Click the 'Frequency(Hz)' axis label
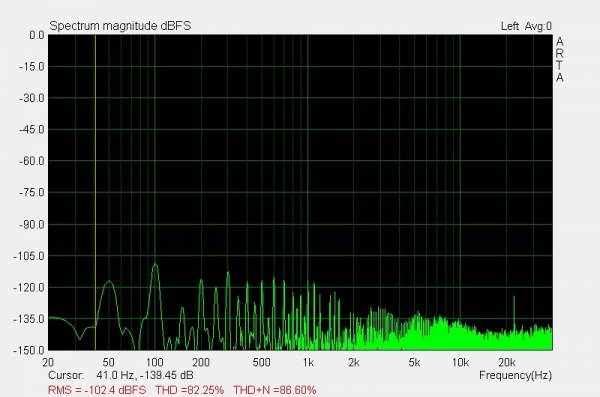Screen dimensions: 600x397 click(515, 375)
